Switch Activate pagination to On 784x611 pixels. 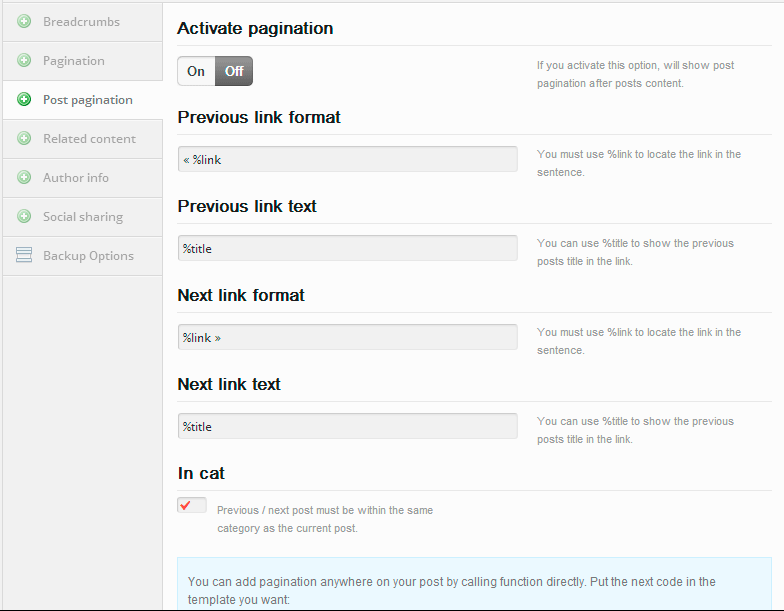click(196, 71)
